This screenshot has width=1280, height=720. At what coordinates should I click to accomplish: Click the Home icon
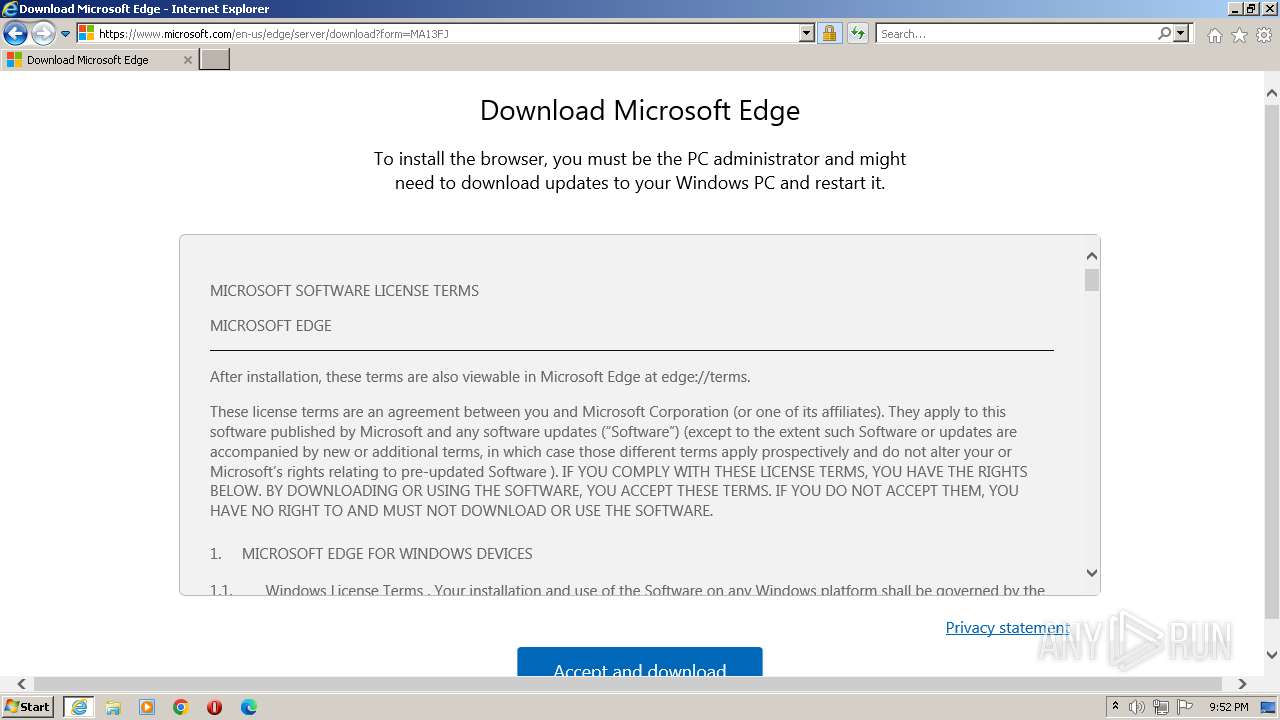tap(1214, 35)
